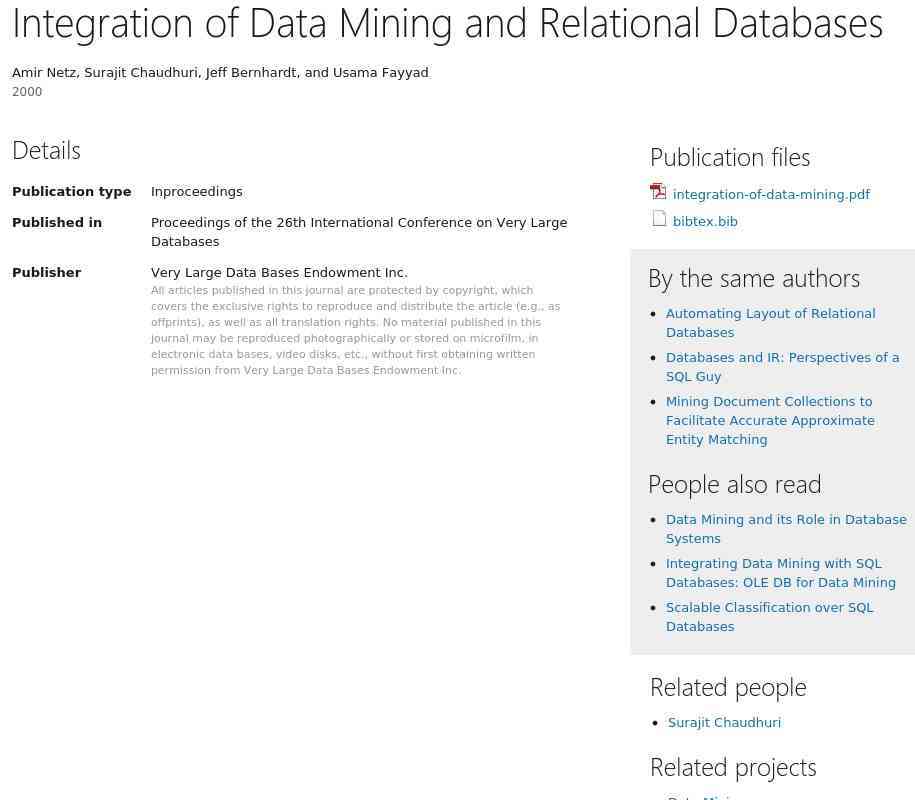
Task: Download the bibtex.bib file
Action: [x=705, y=222]
